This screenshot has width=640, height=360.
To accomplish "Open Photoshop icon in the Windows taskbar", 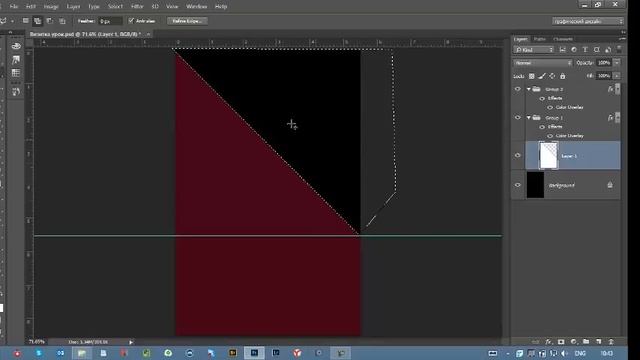I will pyautogui.click(x=254, y=353).
